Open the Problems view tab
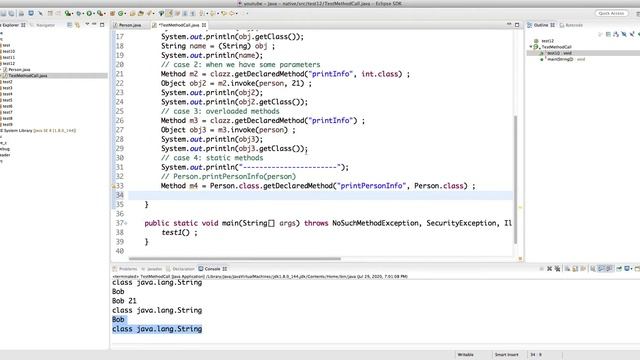 pos(125,269)
